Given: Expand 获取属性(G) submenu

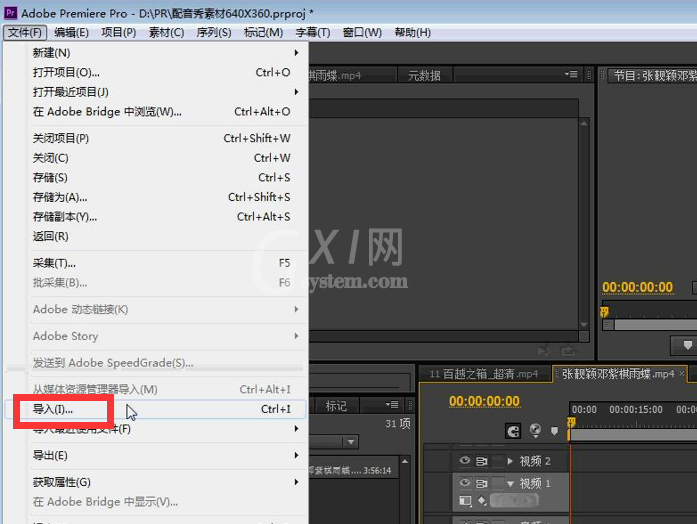Looking at the screenshot, I should coord(296,482).
